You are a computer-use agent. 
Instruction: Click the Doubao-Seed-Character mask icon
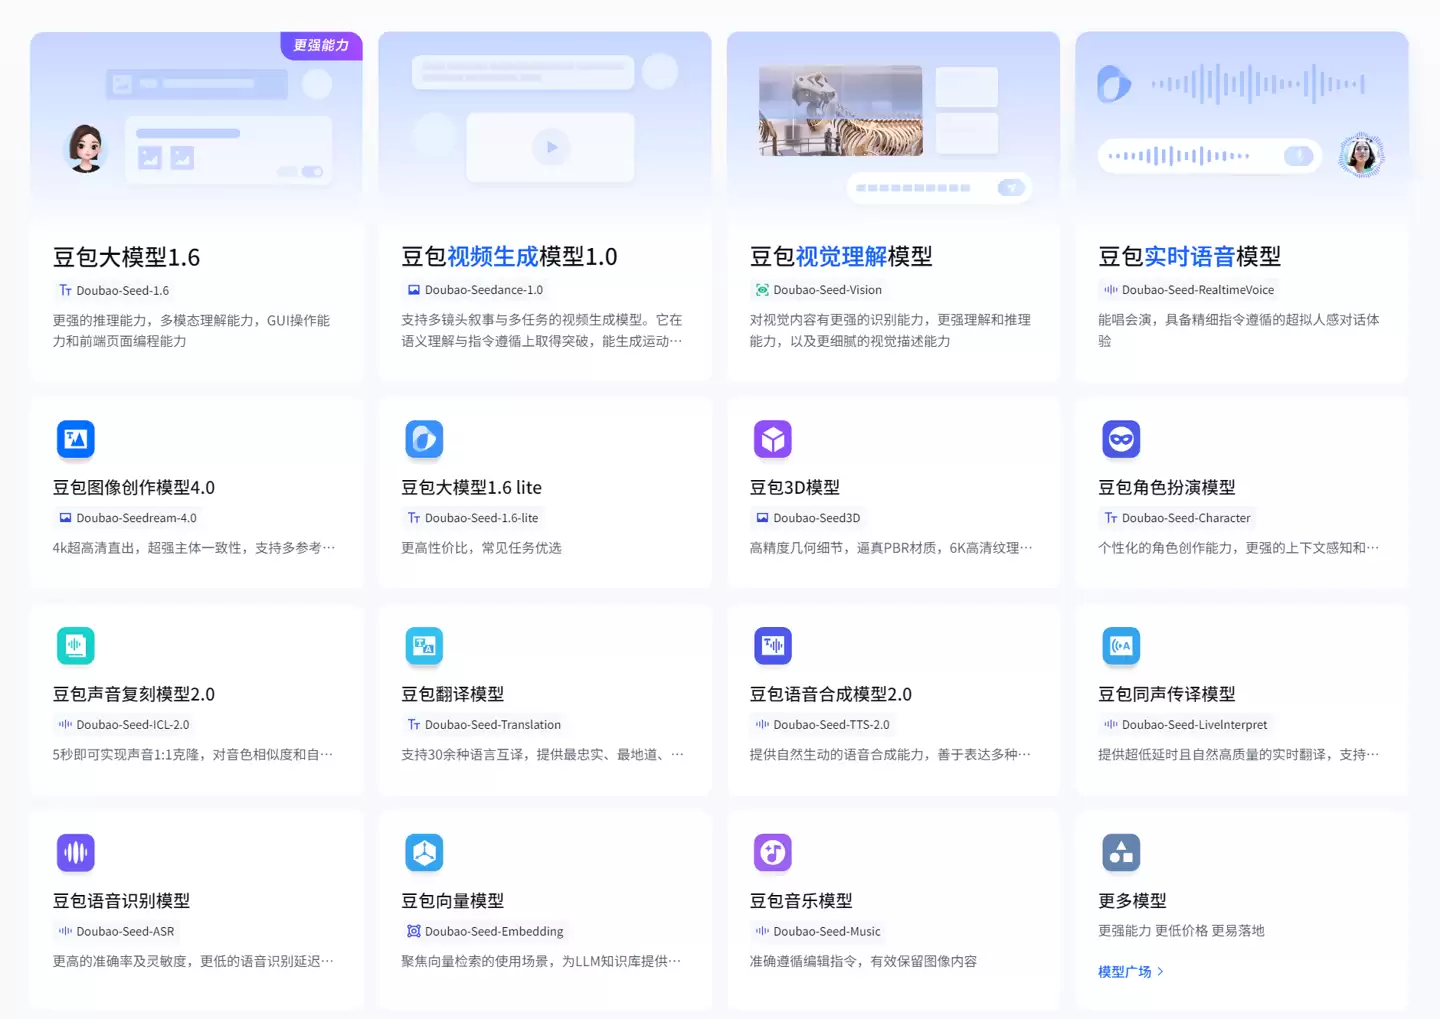click(1121, 439)
